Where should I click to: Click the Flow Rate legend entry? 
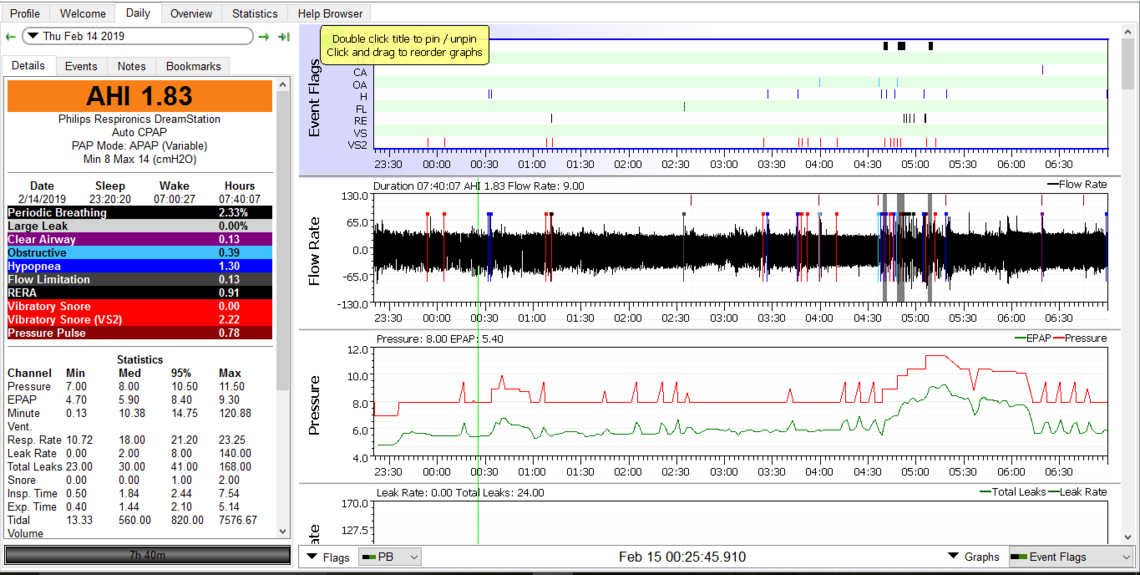[1077, 185]
